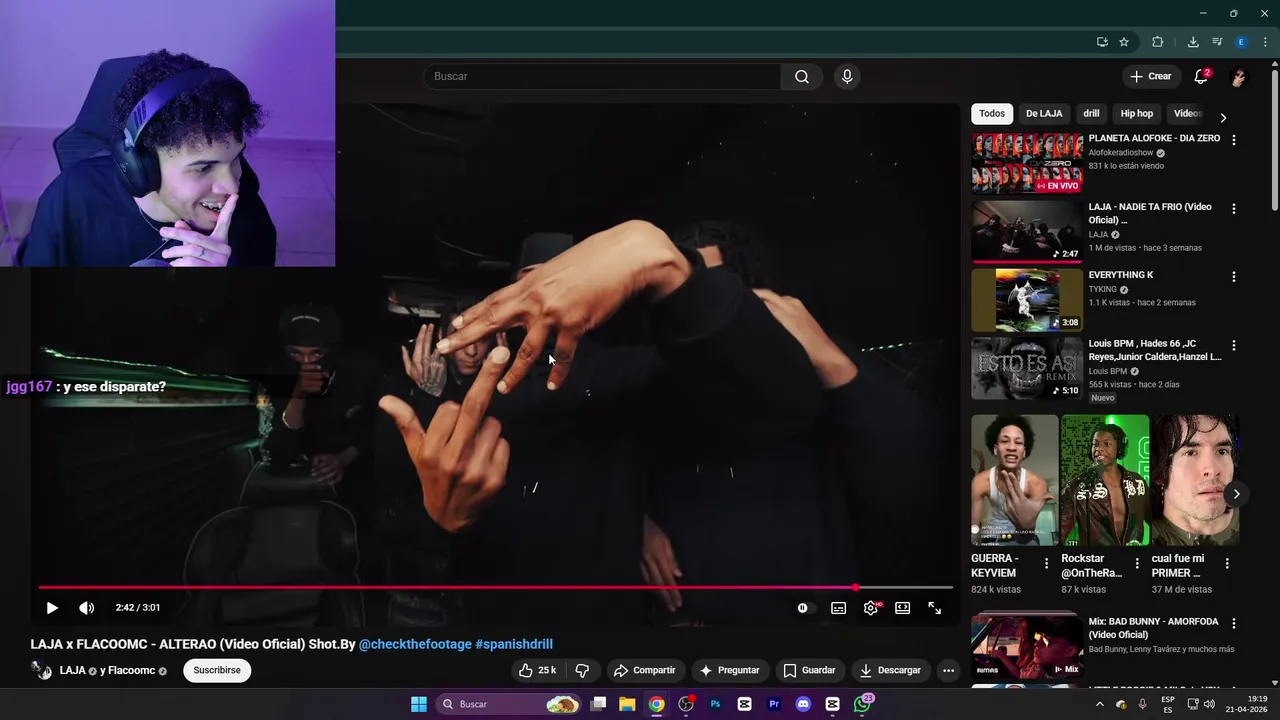1280x720 pixels.
Task: Open options for PLANETA ALOFOKE video
Action: pos(1233,140)
